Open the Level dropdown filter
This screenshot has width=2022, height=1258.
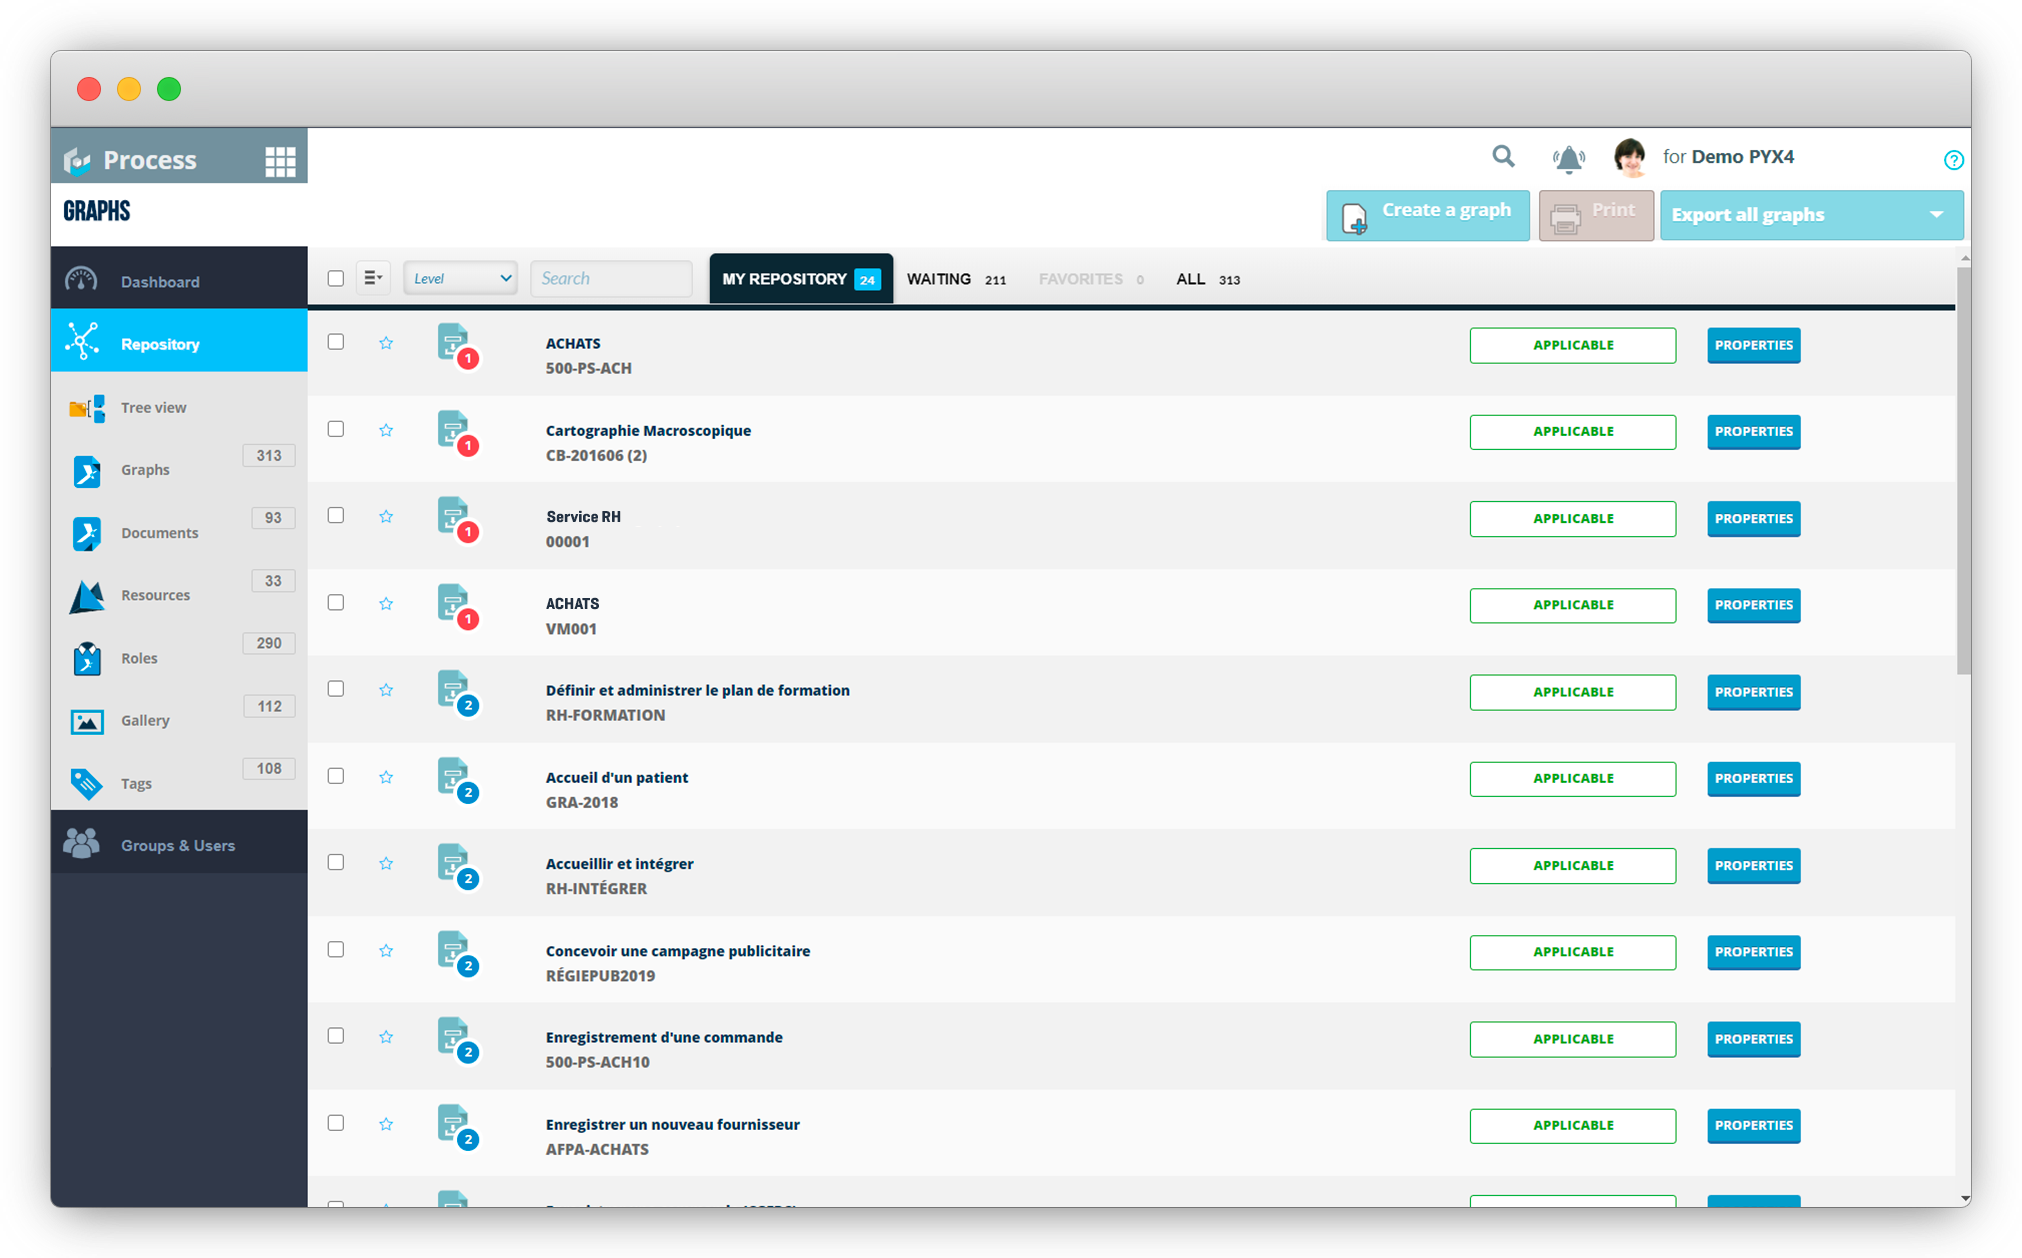(x=461, y=278)
